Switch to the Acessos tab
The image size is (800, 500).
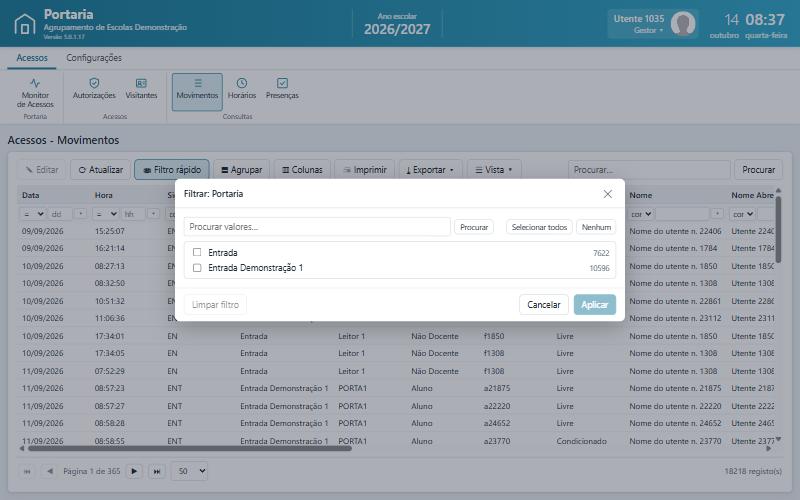pos(32,58)
